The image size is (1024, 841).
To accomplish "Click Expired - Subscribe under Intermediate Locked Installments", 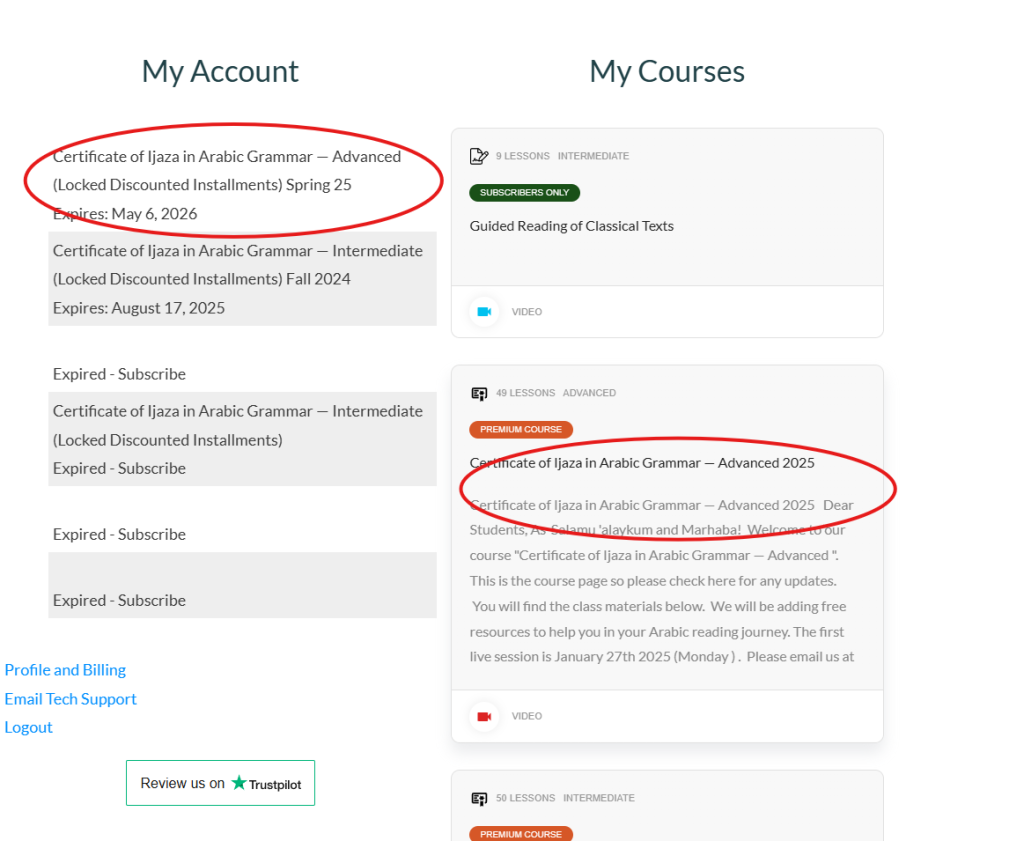I will coord(119,469).
